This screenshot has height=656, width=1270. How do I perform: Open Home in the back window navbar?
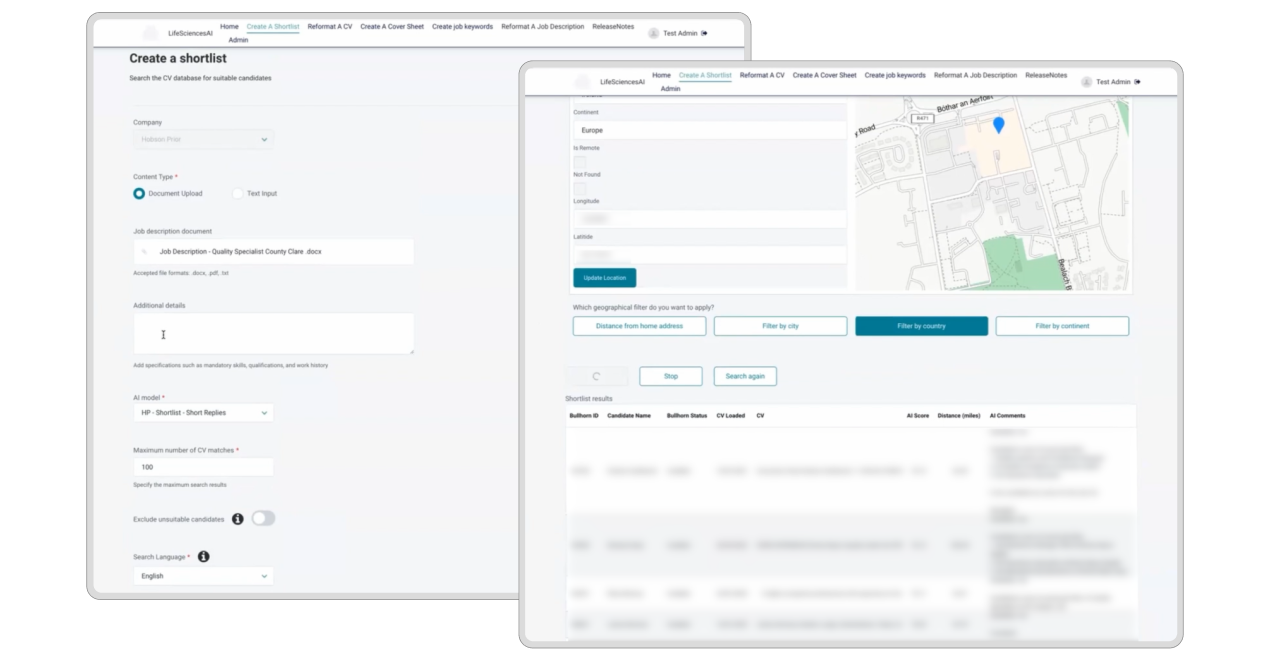click(229, 27)
